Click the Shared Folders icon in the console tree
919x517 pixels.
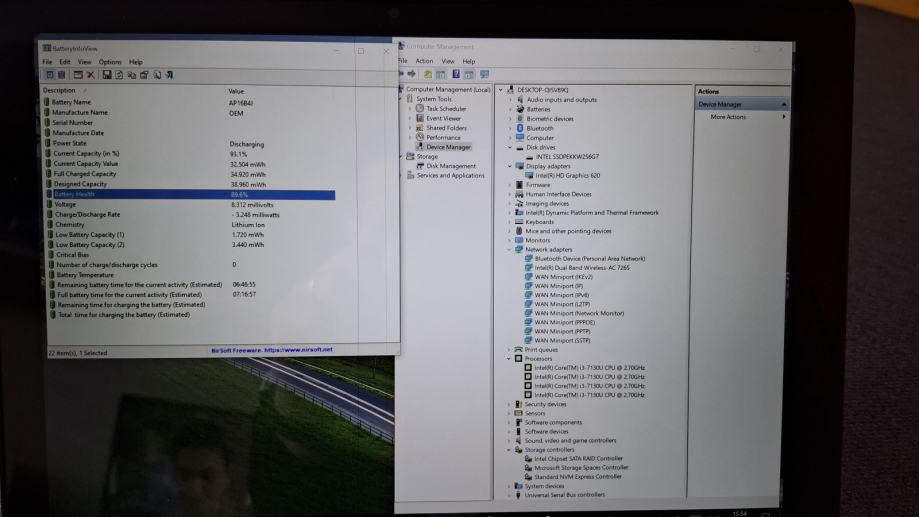[420, 128]
